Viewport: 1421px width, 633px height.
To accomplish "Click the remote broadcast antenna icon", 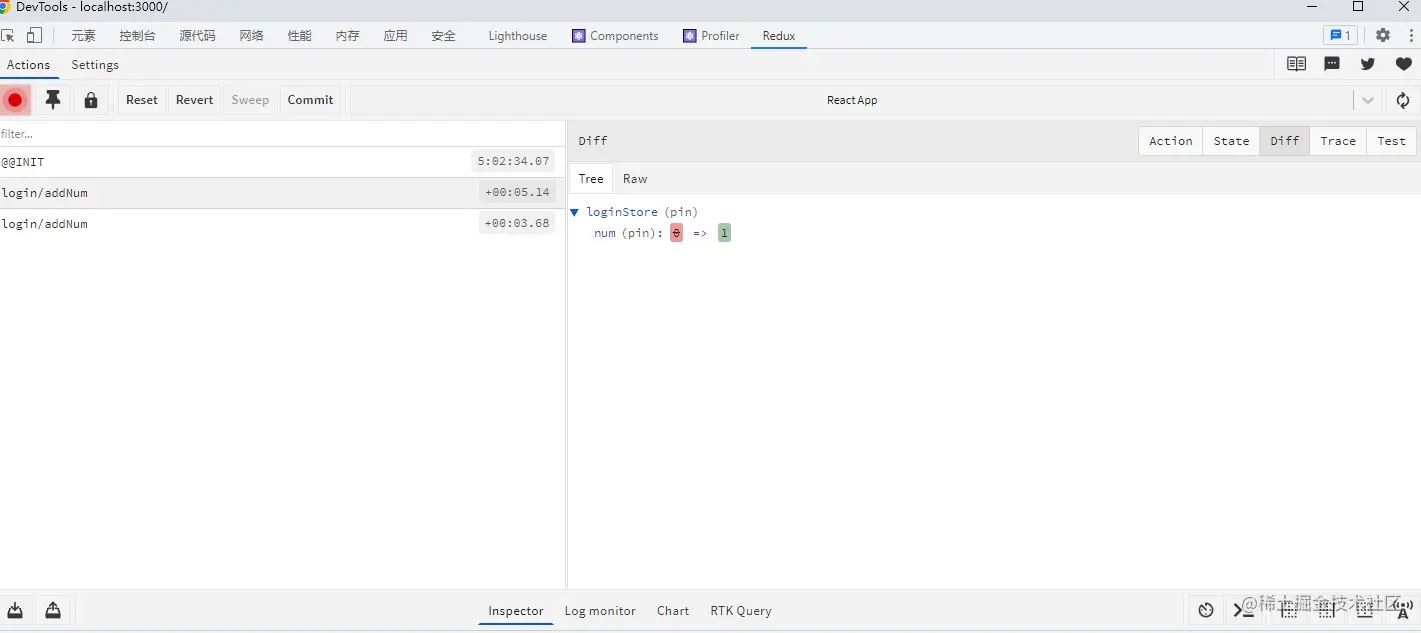I will (1403, 610).
